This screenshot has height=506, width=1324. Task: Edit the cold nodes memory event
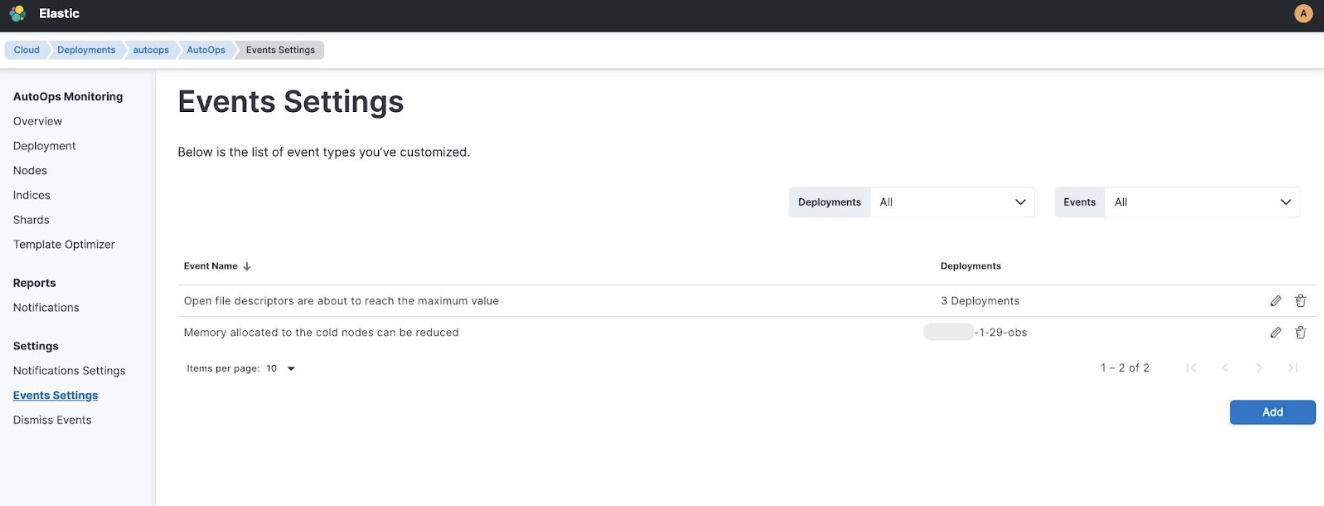[x=1275, y=333]
